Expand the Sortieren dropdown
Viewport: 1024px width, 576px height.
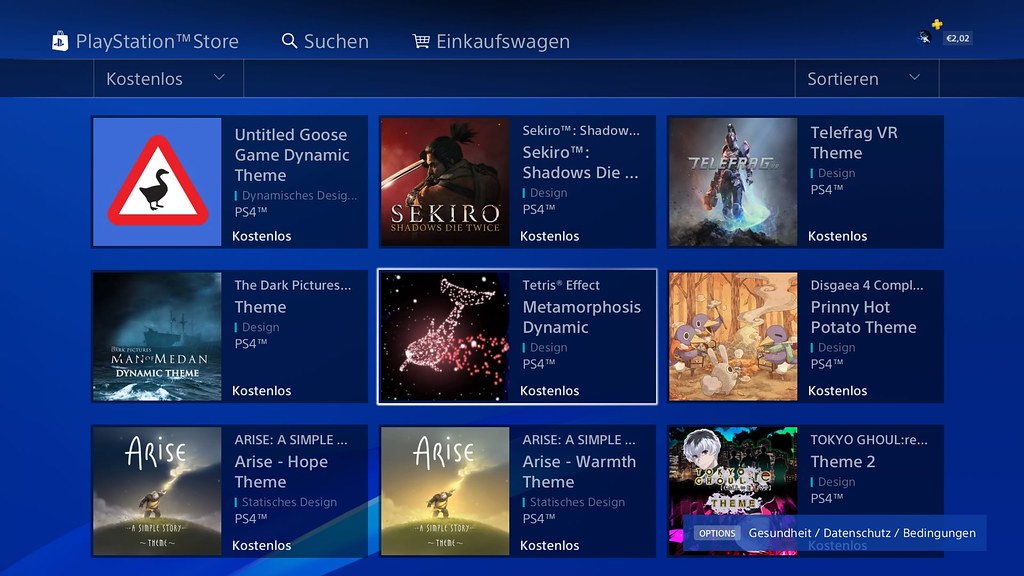pos(867,78)
